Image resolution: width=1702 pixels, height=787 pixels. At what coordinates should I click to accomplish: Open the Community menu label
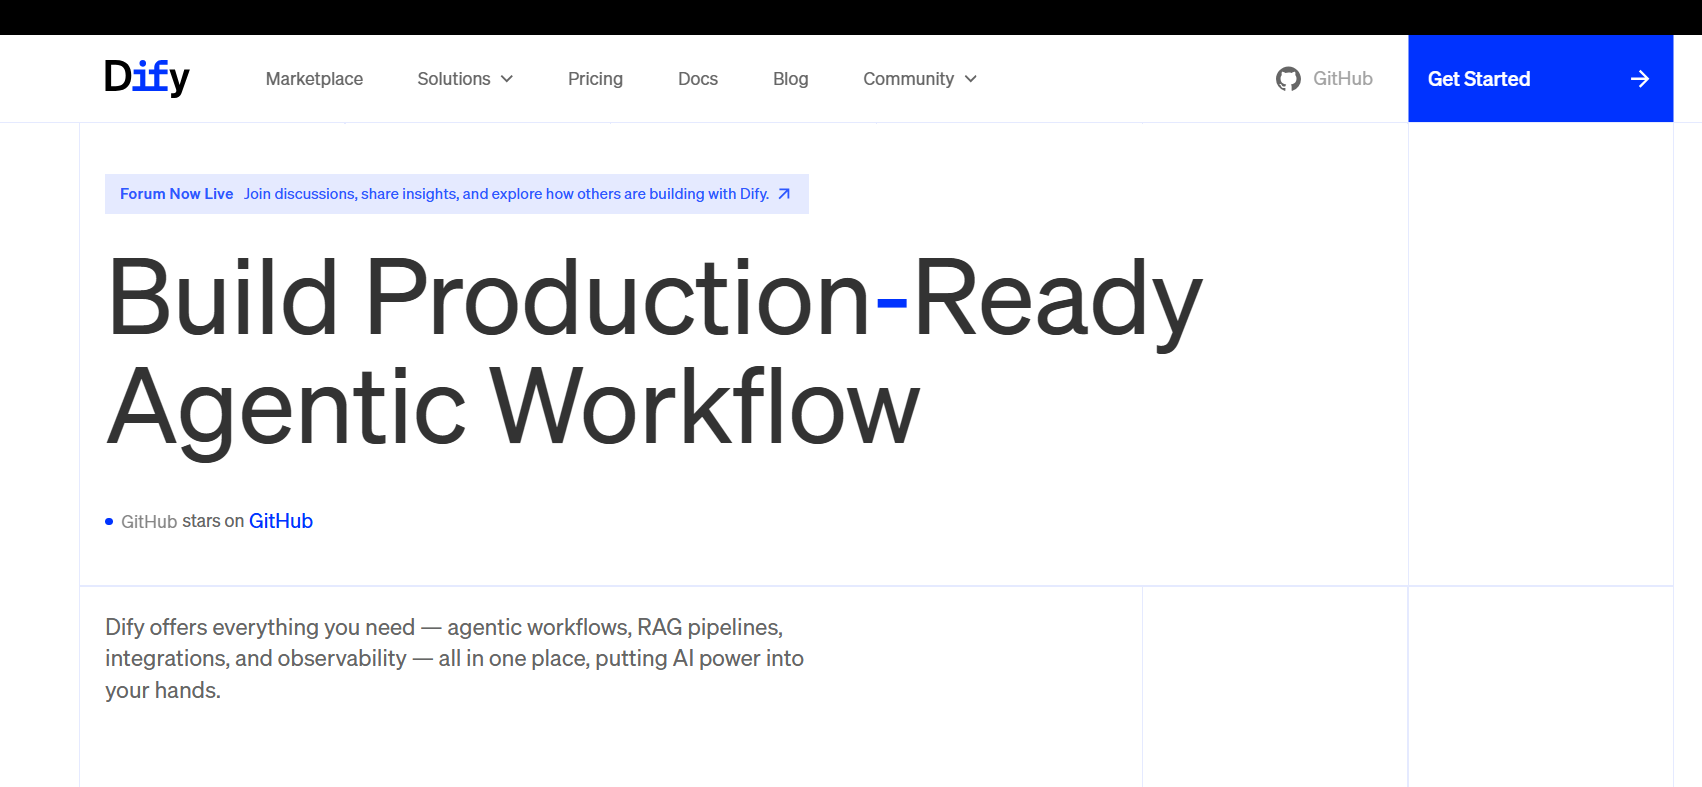(x=908, y=79)
